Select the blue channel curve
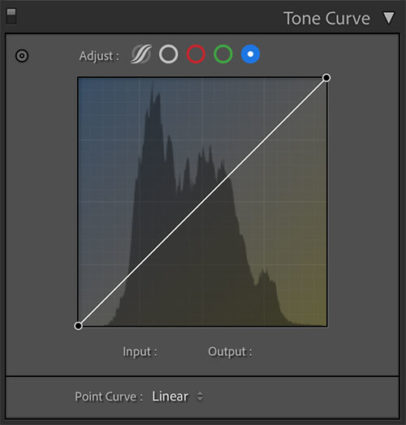 click(250, 54)
